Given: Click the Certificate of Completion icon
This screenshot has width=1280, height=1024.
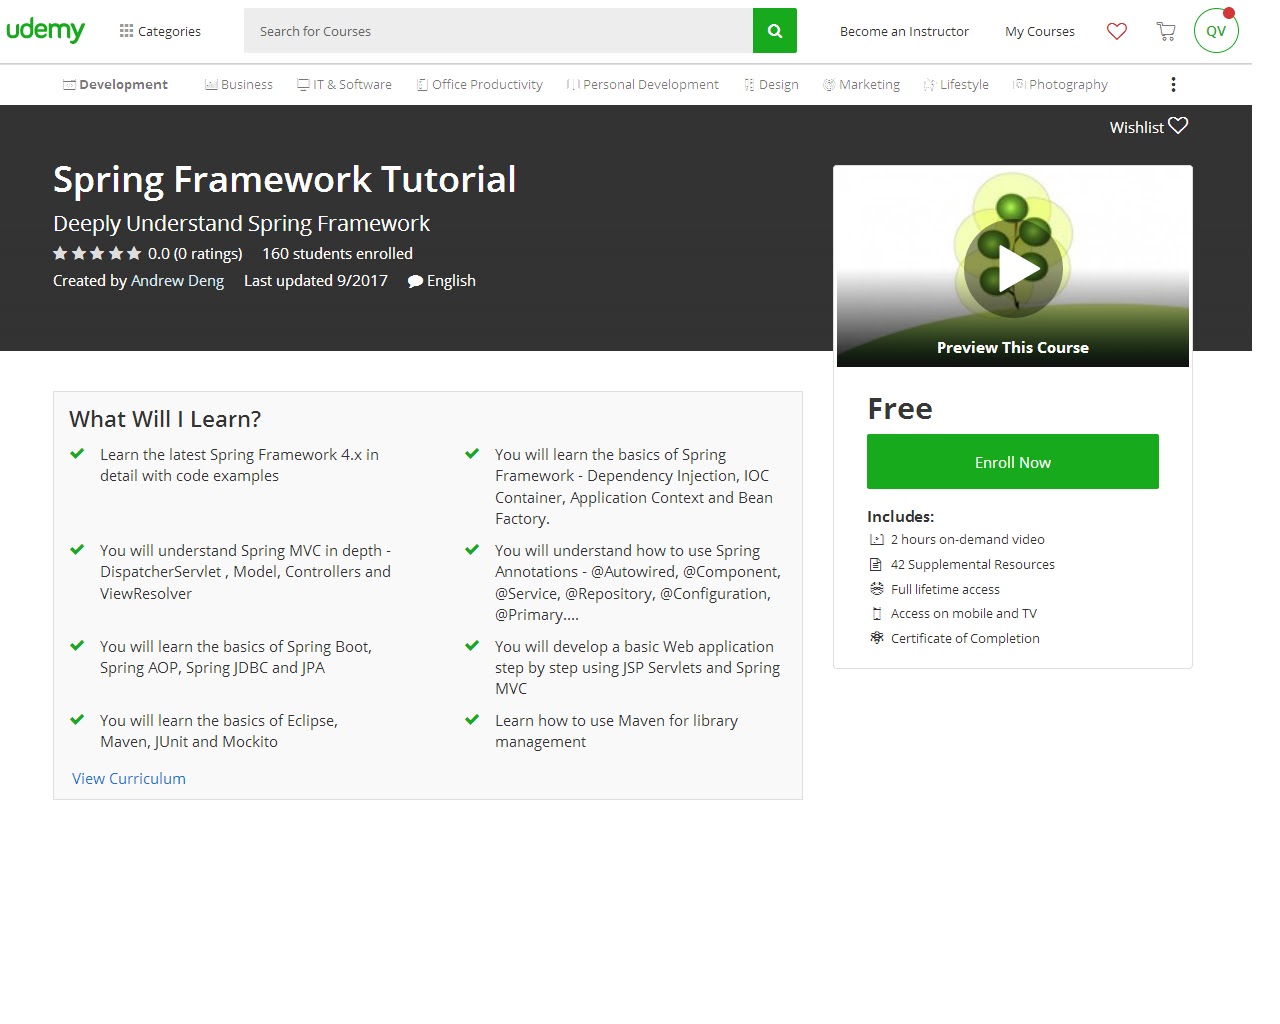Looking at the screenshot, I should coord(877,638).
